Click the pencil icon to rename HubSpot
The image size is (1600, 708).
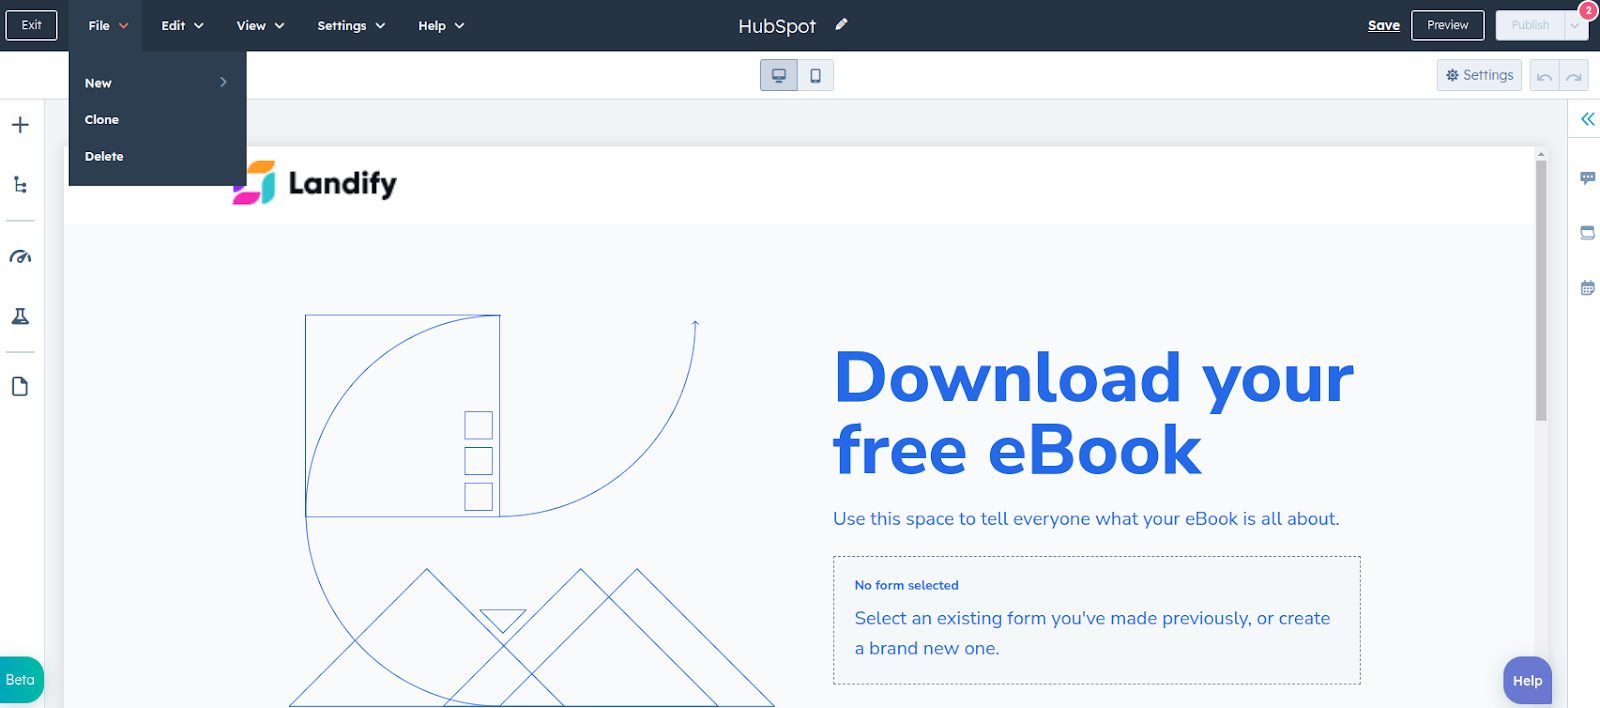pos(841,25)
